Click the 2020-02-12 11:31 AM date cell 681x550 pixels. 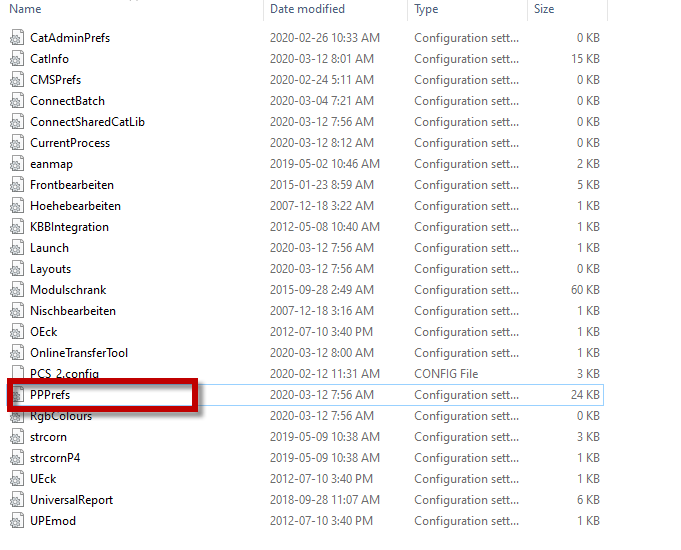click(x=324, y=374)
